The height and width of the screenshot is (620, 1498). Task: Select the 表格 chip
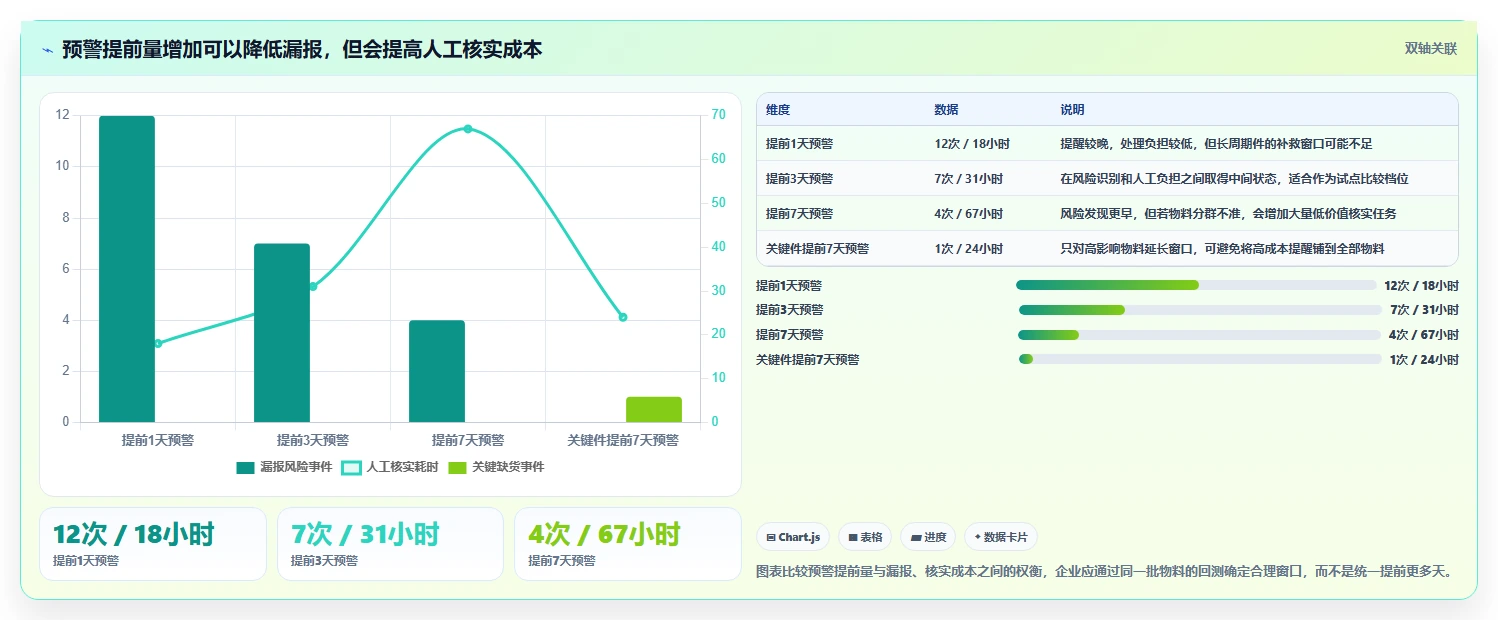(865, 537)
